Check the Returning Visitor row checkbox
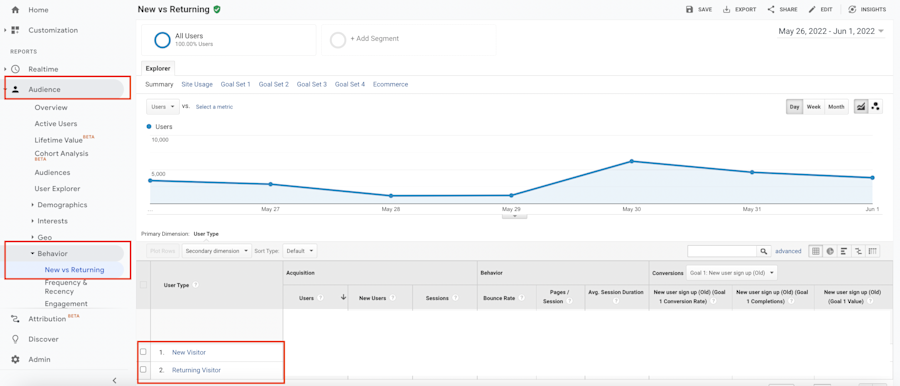The width and height of the screenshot is (900, 386). tap(143, 369)
